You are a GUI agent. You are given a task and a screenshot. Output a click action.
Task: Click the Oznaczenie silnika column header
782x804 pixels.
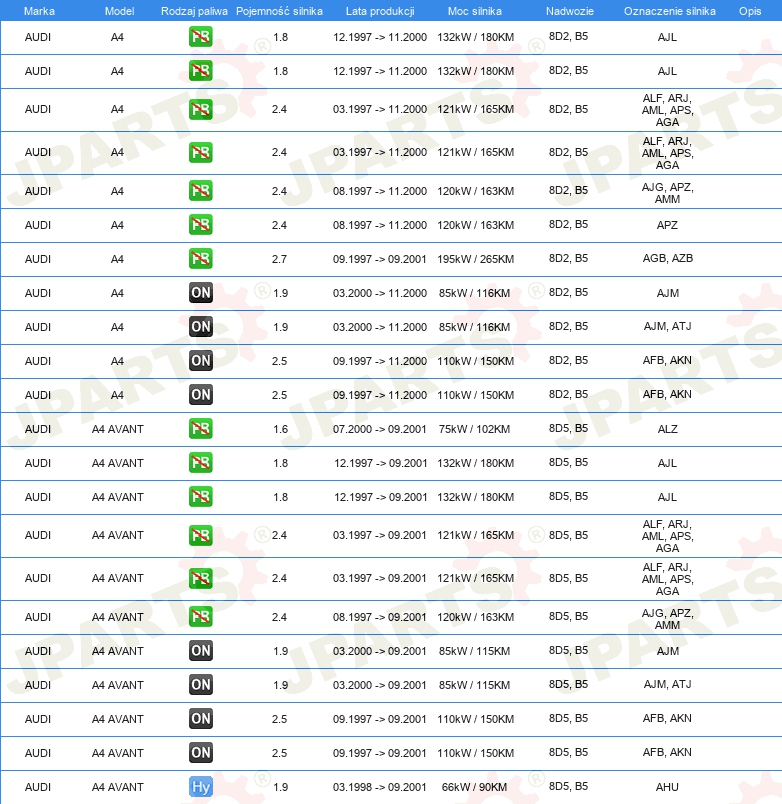tap(669, 10)
